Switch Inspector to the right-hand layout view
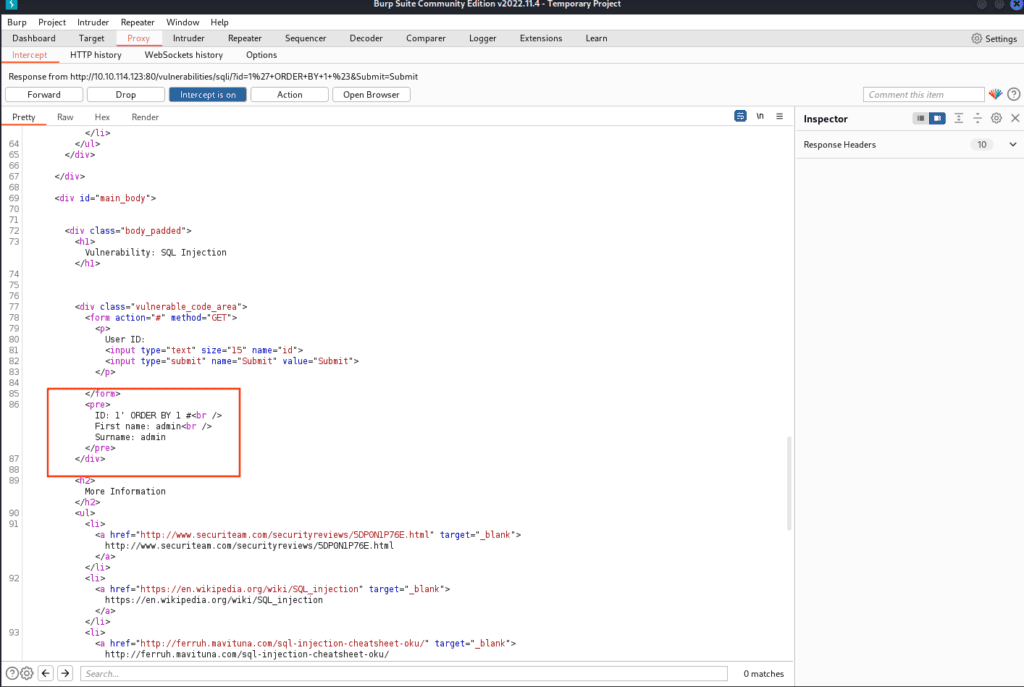Screen dimensions: 1024x687 coord(937,118)
